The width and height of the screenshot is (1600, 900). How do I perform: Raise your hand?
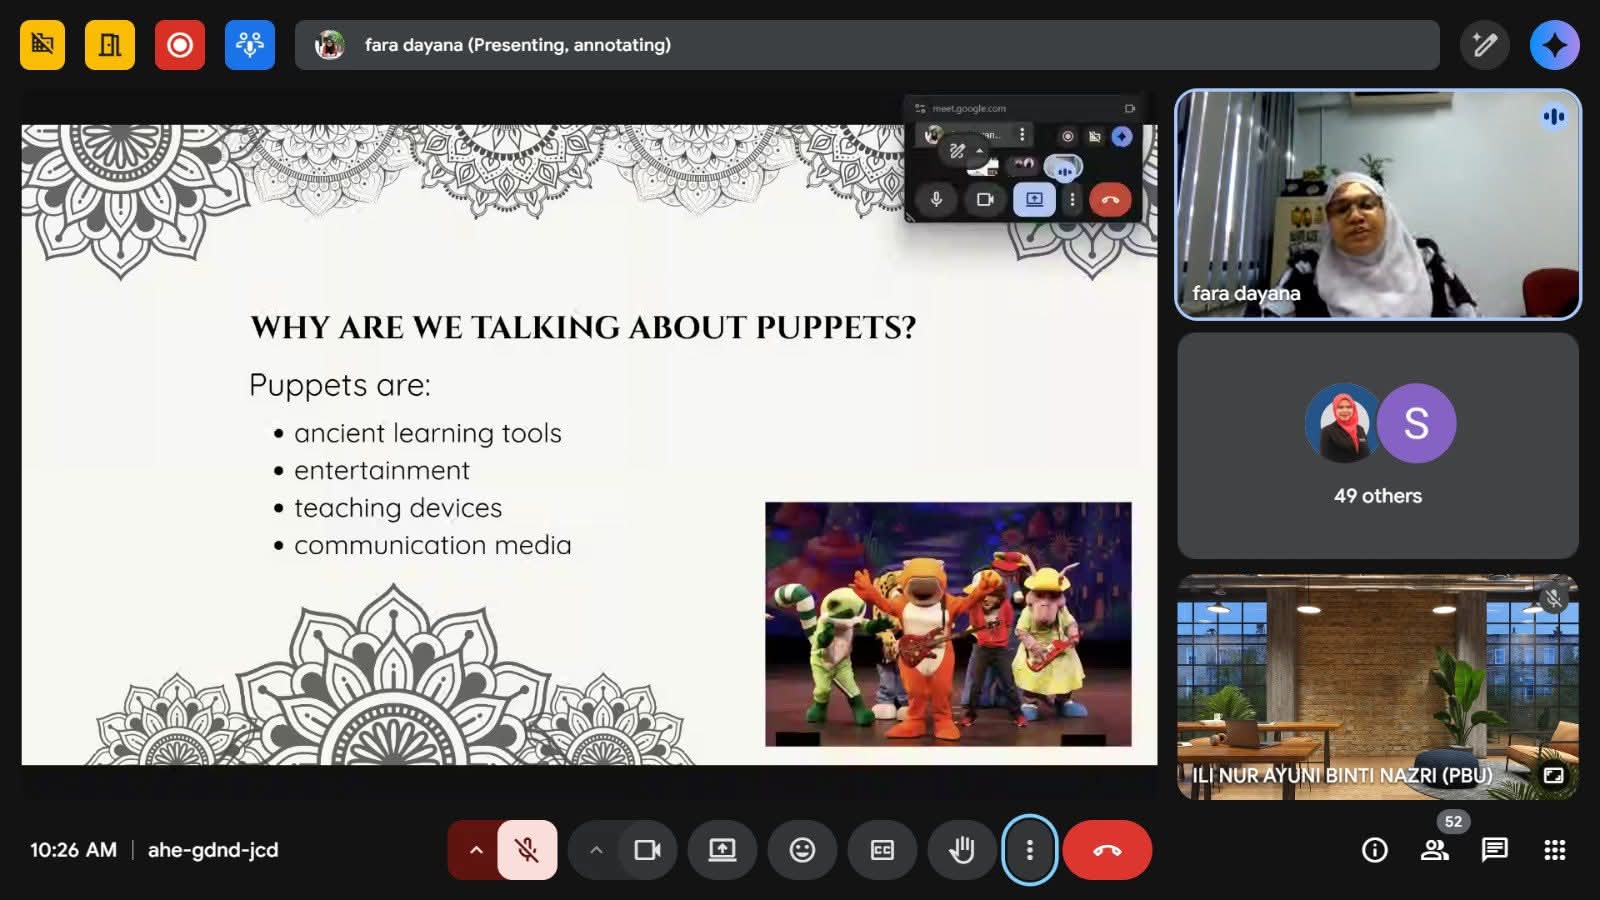962,850
